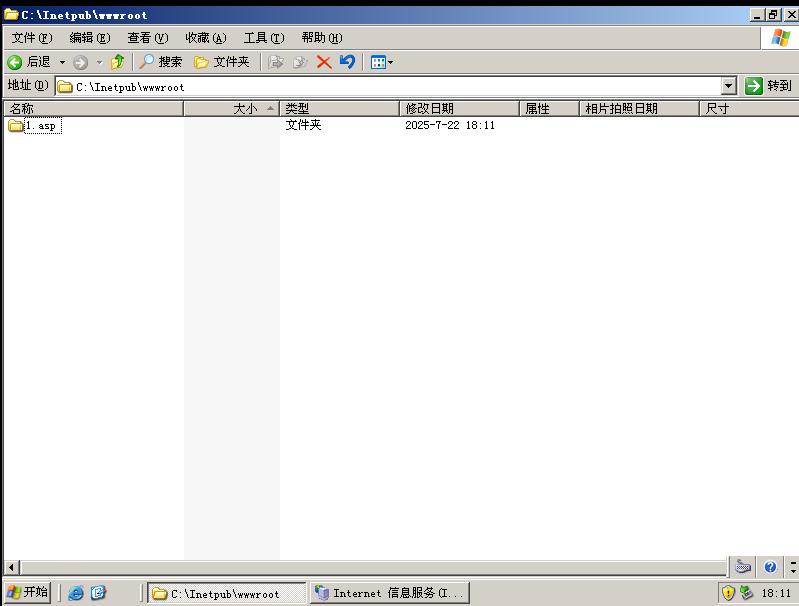Click the security shield tray icon
Image resolution: width=799 pixels, height=606 pixels.
[729, 593]
